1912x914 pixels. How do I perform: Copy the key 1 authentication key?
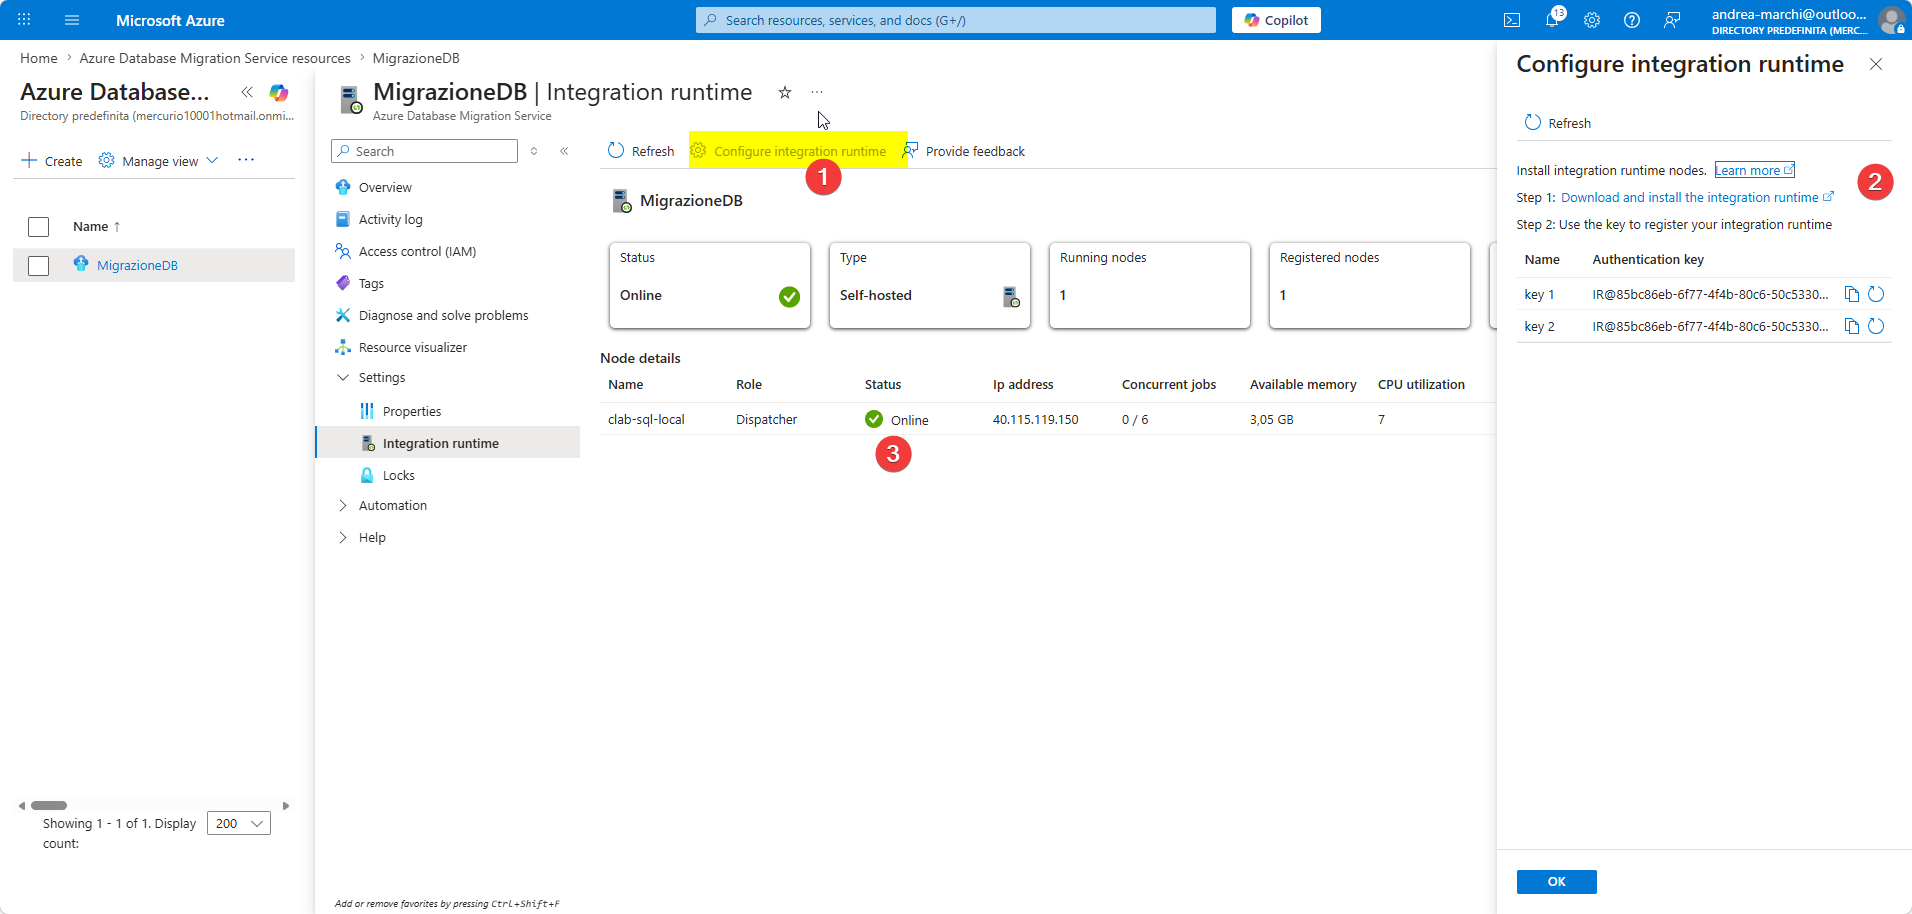(x=1851, y=294)
